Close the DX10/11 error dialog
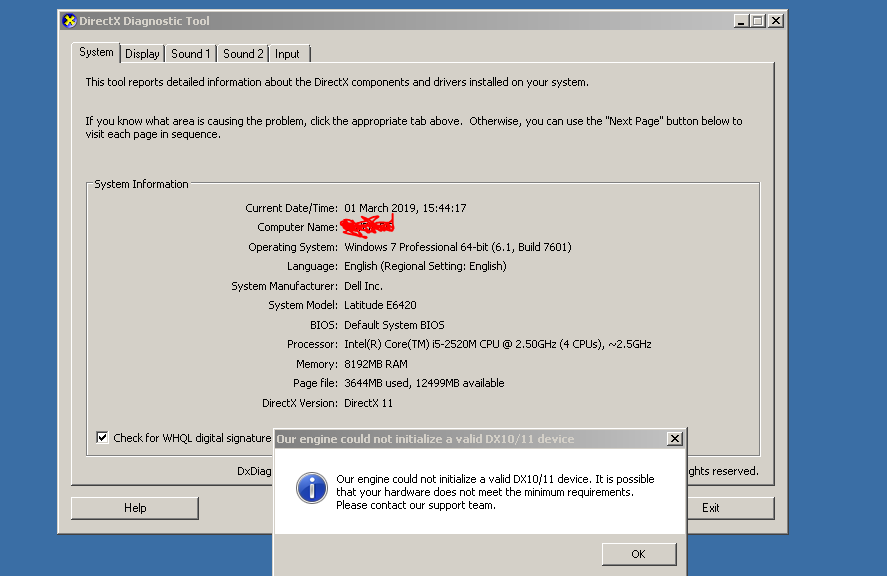The image size is (887, 576). click(x=675, y=439)
